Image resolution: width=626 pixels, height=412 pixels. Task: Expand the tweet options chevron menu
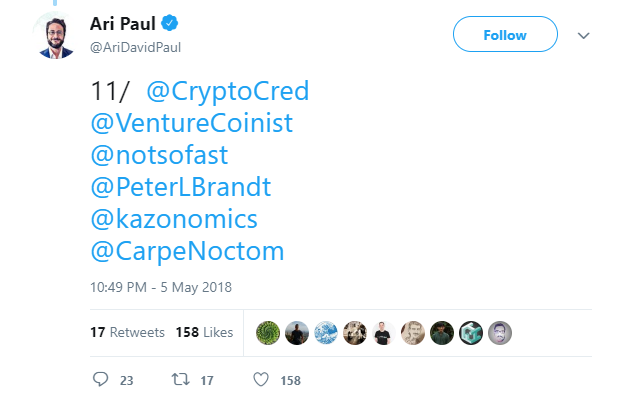pos(585,35)
